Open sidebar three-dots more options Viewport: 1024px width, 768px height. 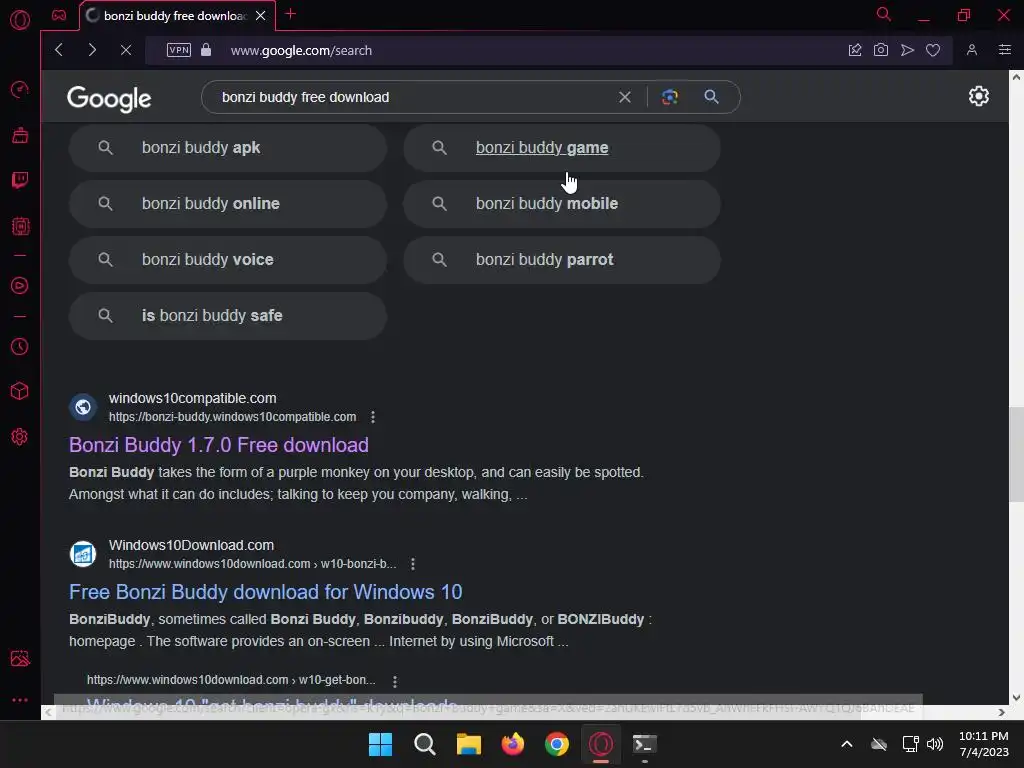click(x=20, y=700)
